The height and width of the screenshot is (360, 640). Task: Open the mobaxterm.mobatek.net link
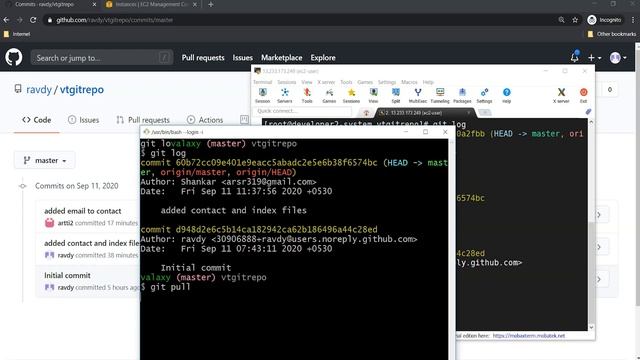coord(529,336)
